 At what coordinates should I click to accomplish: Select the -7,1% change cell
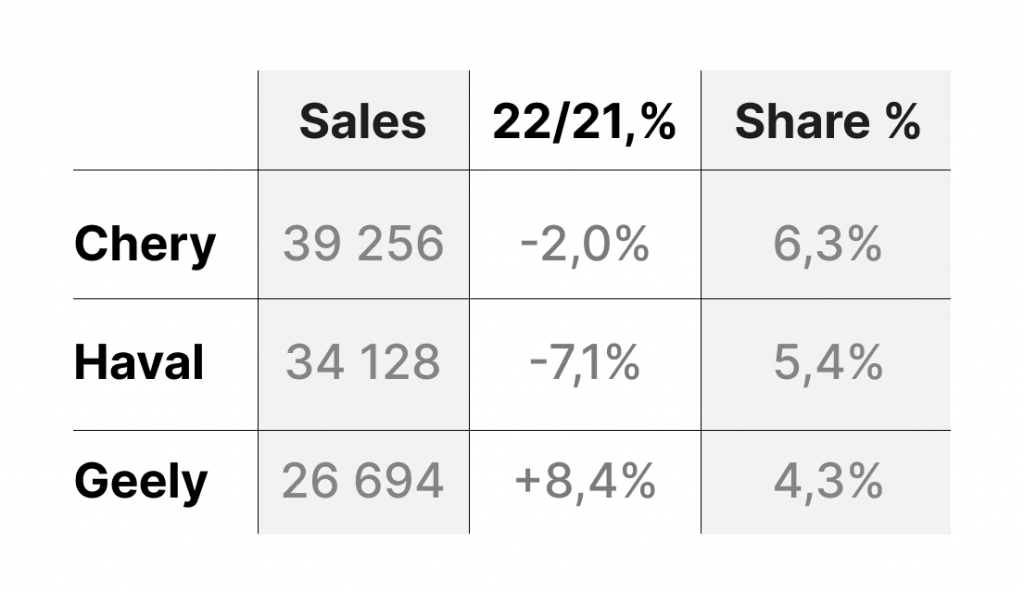coord(584,362)
